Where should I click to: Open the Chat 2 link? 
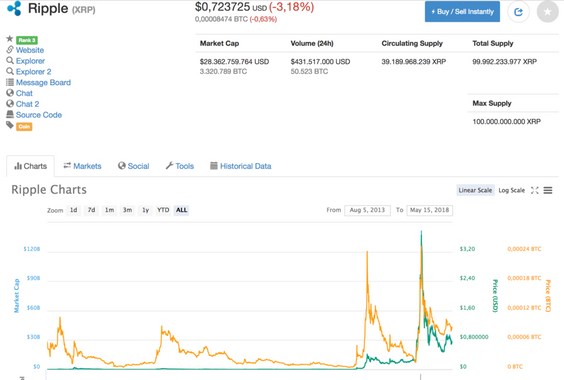tap(27, 104)
